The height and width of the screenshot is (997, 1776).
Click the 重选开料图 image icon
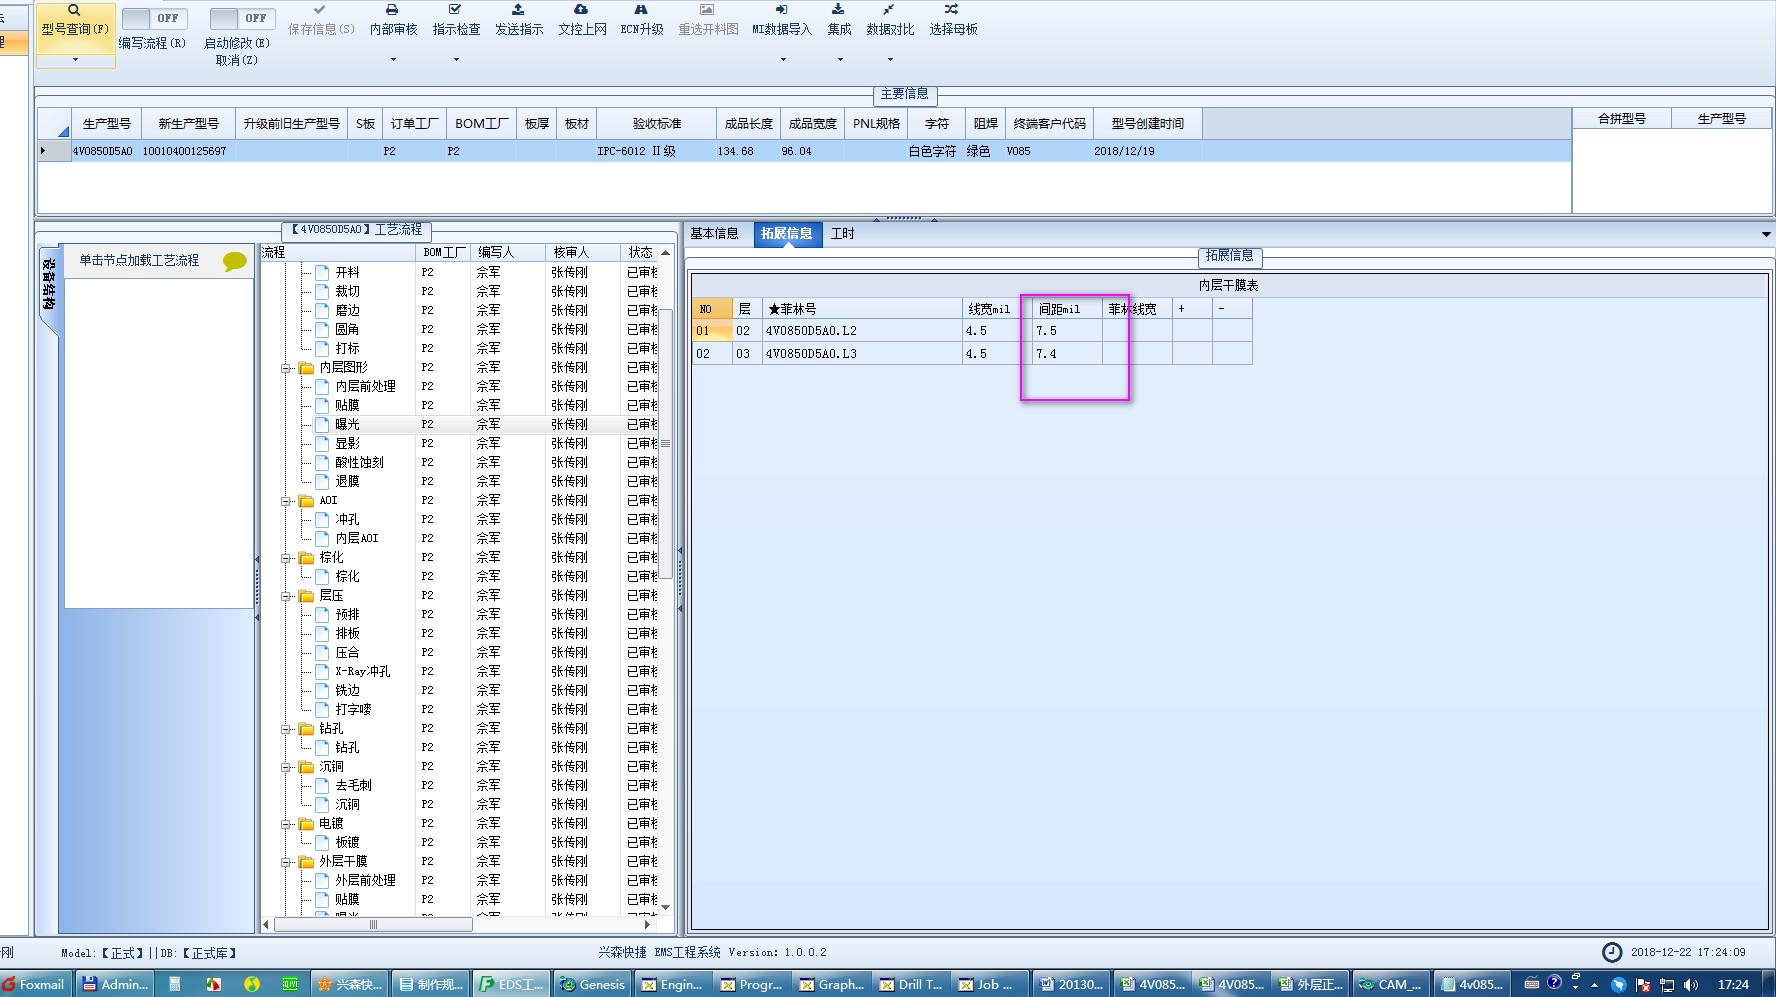click(707, 9)
